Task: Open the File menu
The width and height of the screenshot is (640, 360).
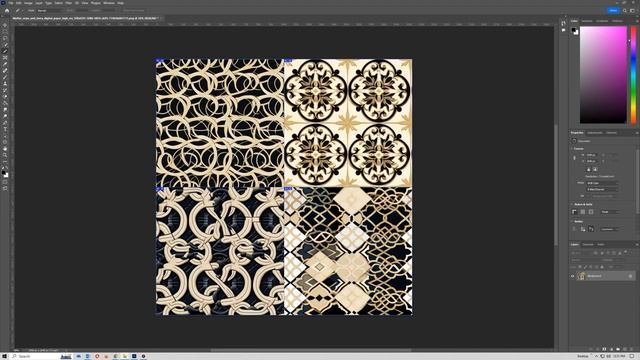Action: coord(11,3)
